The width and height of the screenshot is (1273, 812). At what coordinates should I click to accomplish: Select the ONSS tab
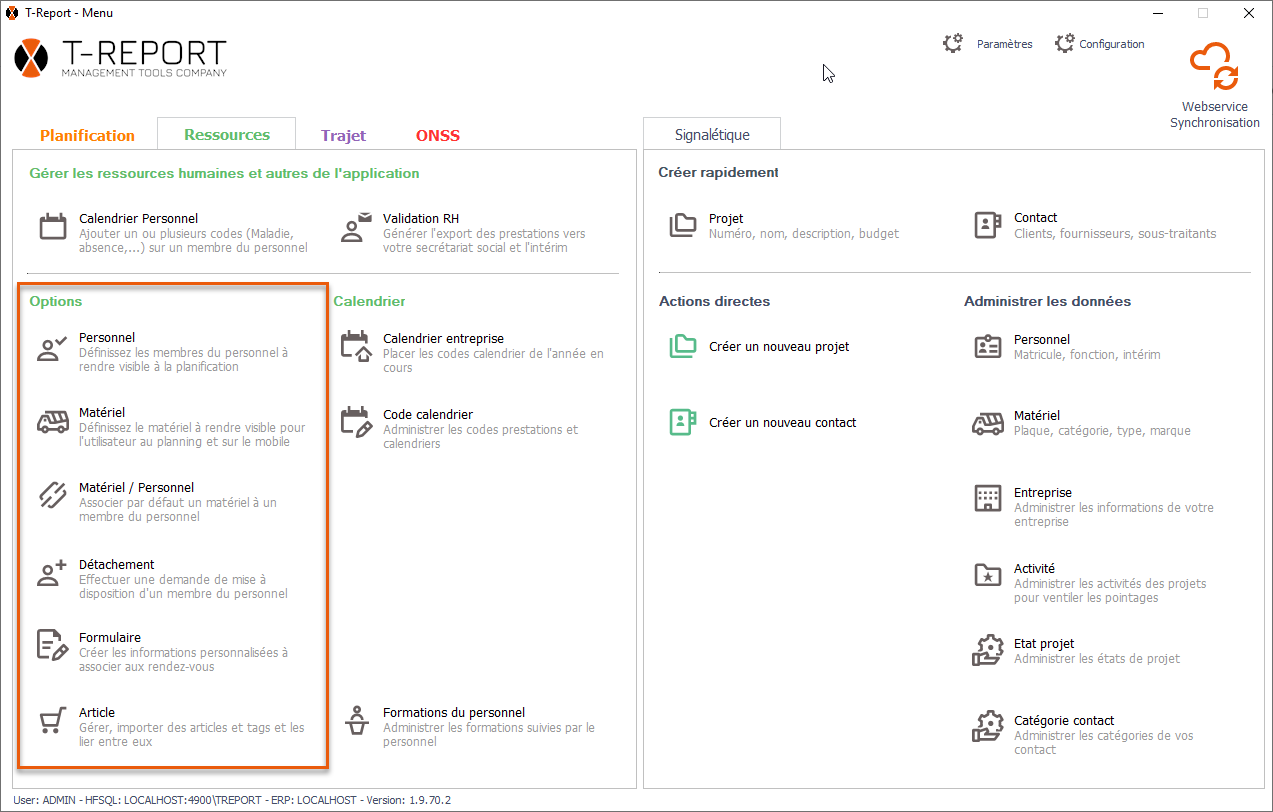(x=438, y=135)
